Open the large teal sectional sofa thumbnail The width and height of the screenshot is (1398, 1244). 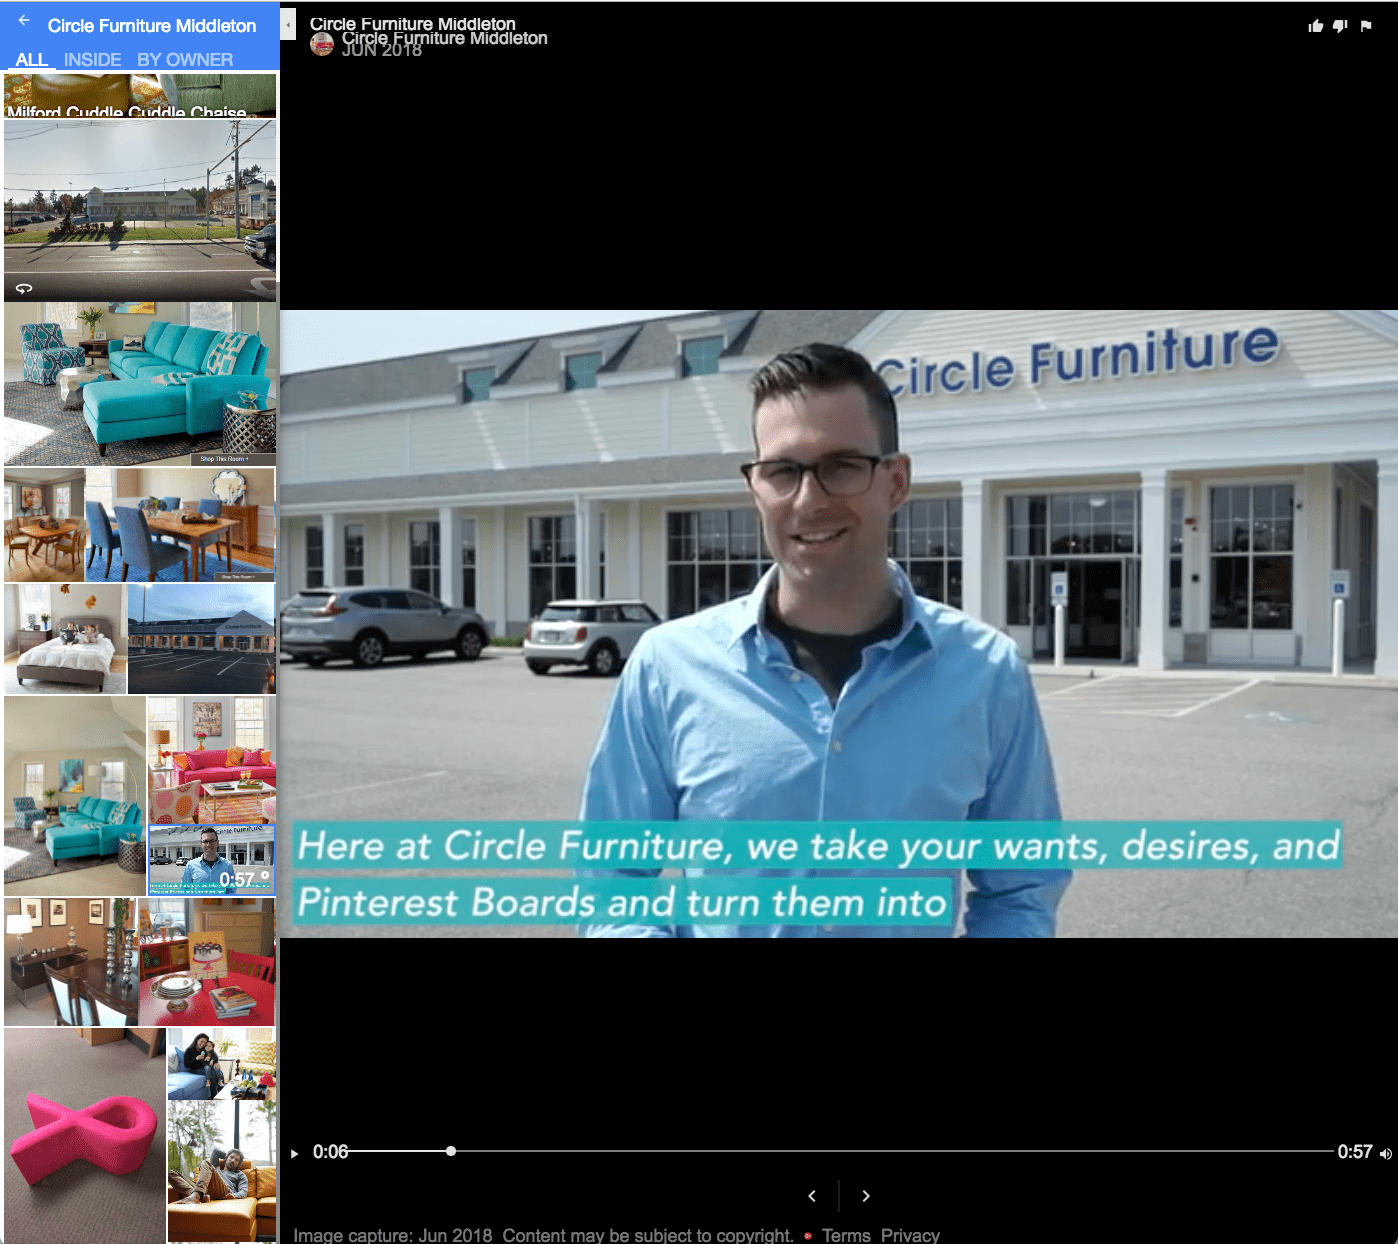point(140,384)
